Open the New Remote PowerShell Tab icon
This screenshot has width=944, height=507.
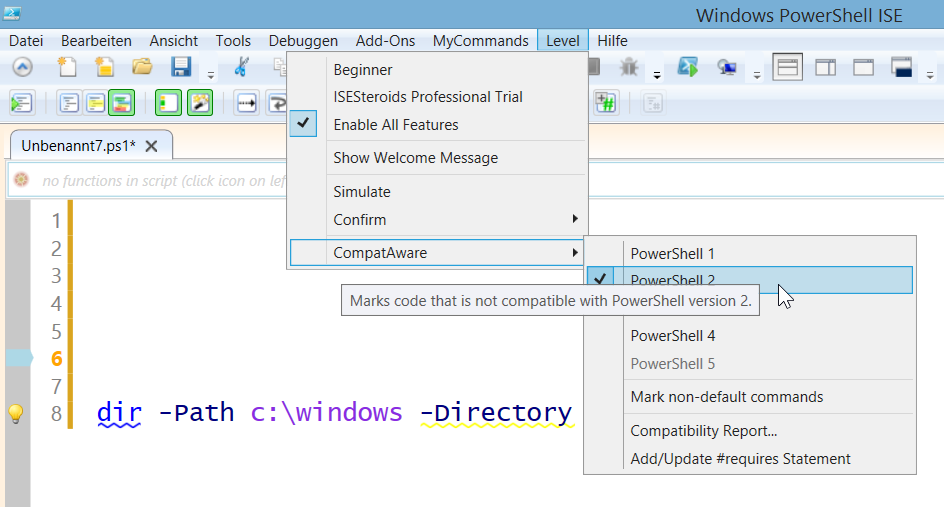[x=727, y=68]
